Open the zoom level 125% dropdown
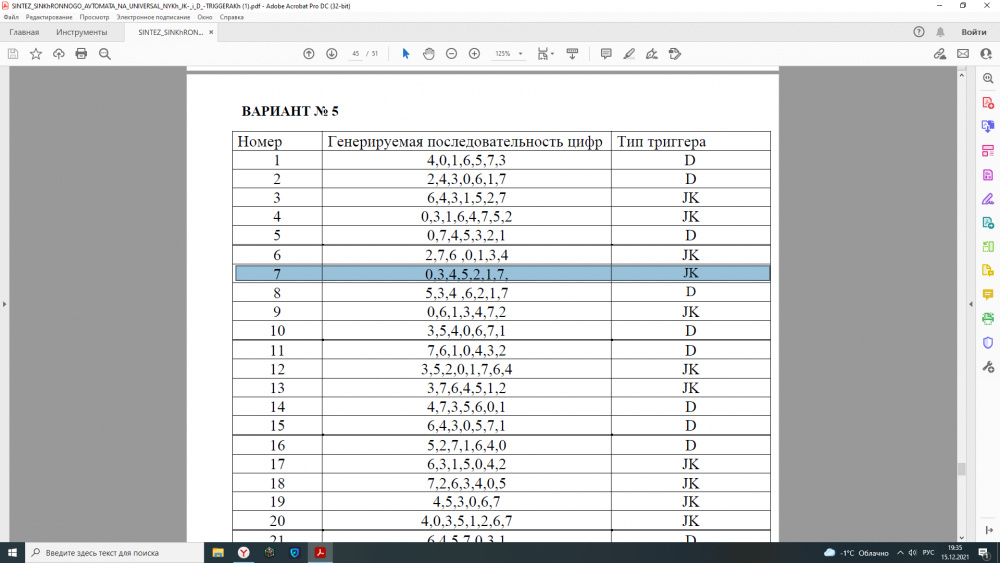The width and height of the screenshot is (1000, 563). [x=508, y=54]
